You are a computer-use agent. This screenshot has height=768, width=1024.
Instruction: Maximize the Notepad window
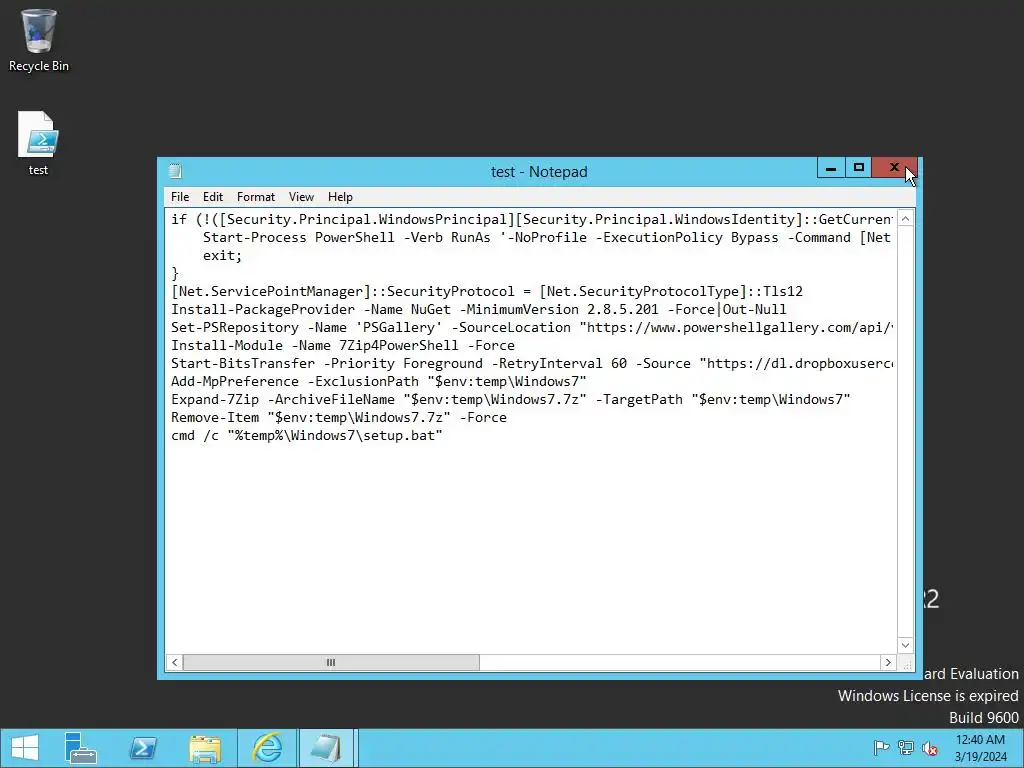[x=859, y=168]
